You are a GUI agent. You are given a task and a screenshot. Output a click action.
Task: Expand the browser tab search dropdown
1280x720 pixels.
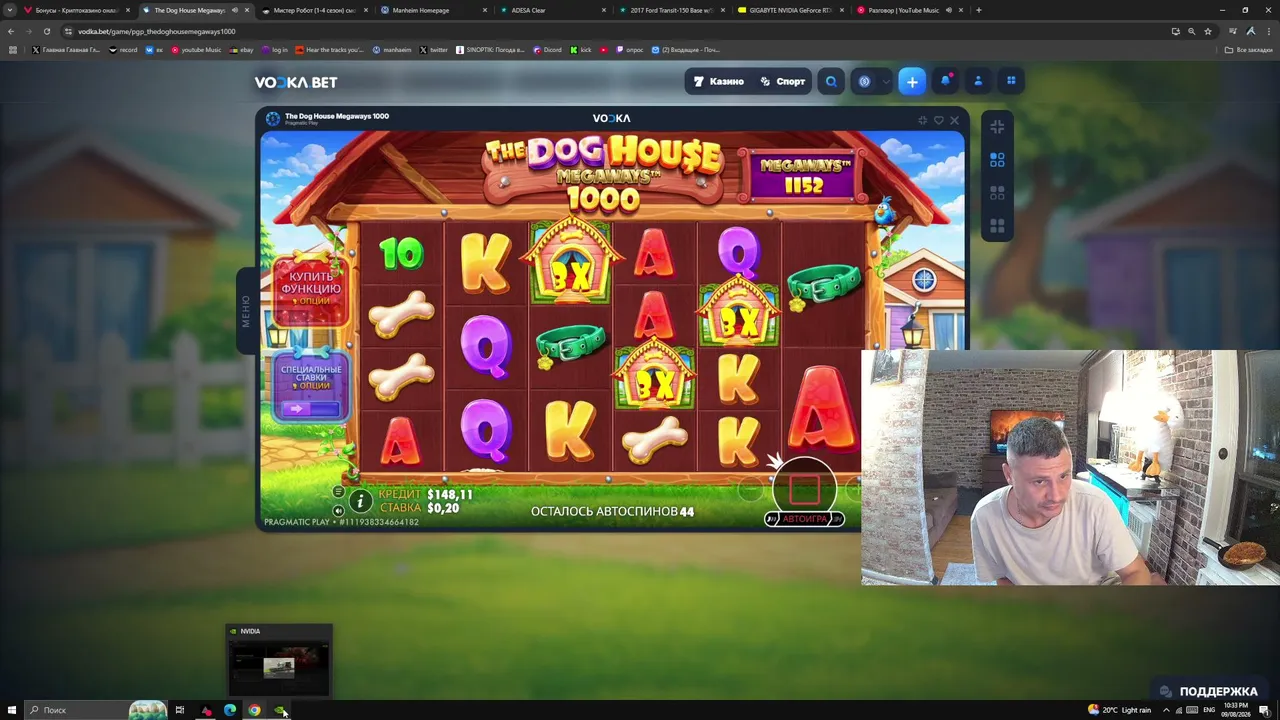tap(10, 10)
